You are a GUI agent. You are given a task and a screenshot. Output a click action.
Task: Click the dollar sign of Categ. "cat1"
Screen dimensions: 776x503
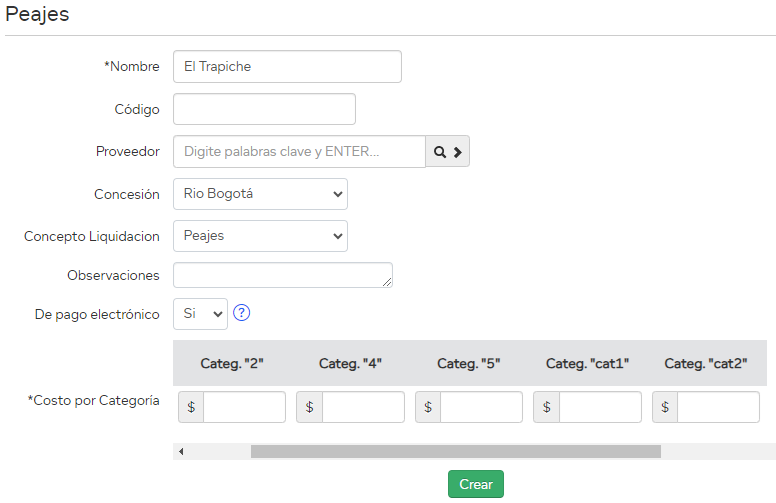coord(546,407)
